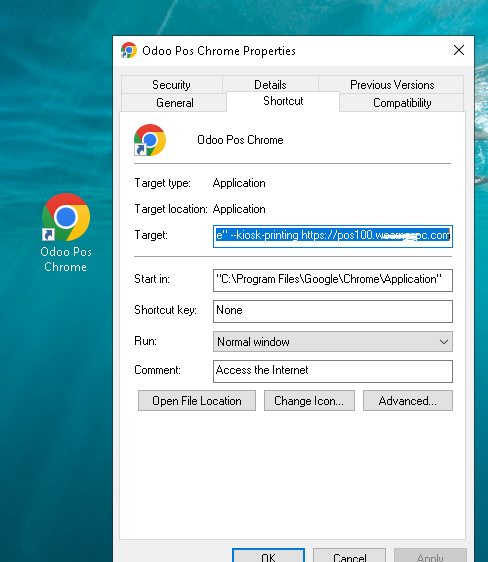Open the Advanced shortcut settings
The image size is (488, 562).
coord(408,401)
